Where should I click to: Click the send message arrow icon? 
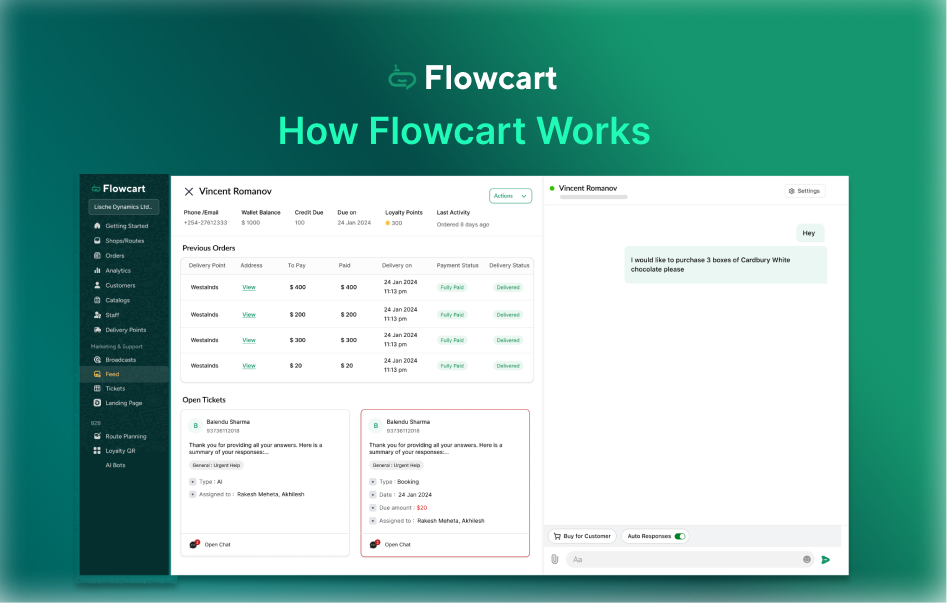pos(826,559)
